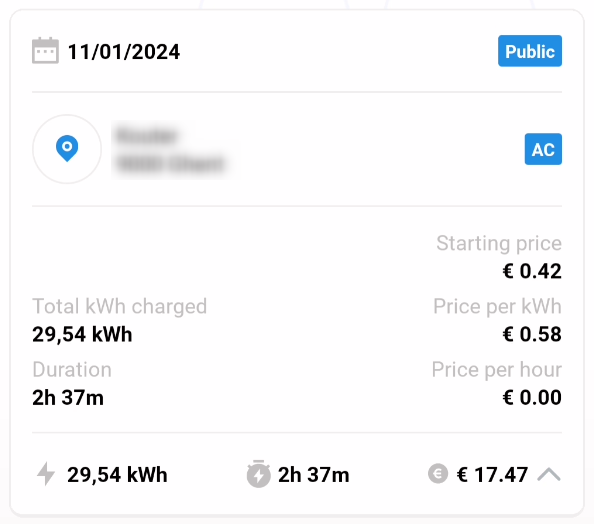594x524 pixels.
Task: Click the 29,54 kWh value under Total kWh charged
Action: [82, 335]
